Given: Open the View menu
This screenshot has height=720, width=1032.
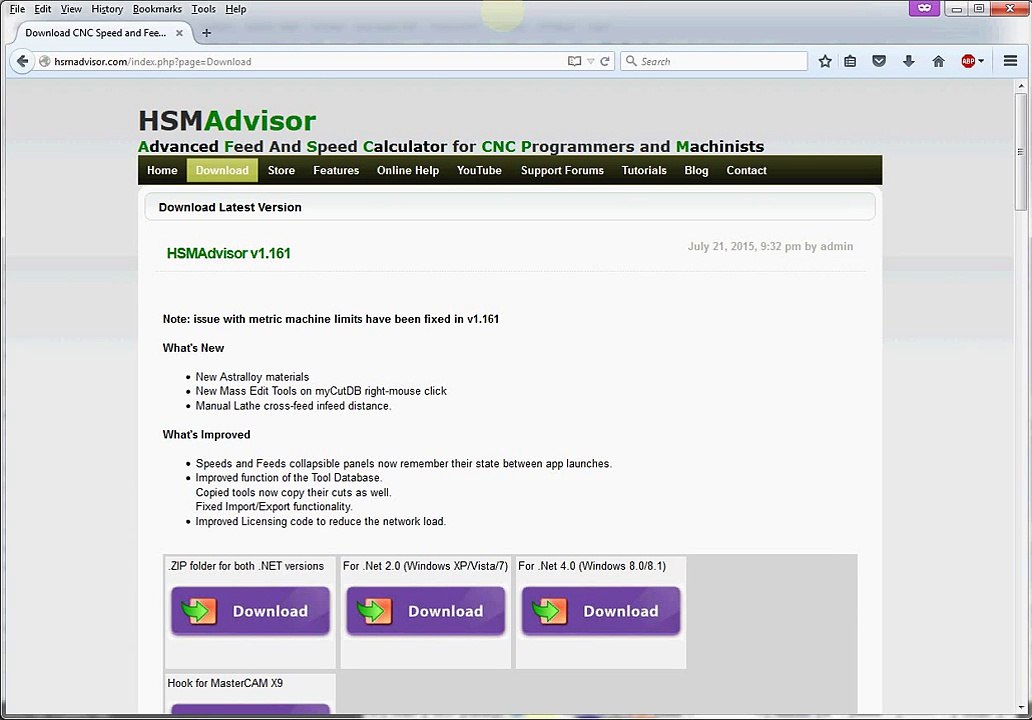Looking at the screenshot, I should coord(71,9).
